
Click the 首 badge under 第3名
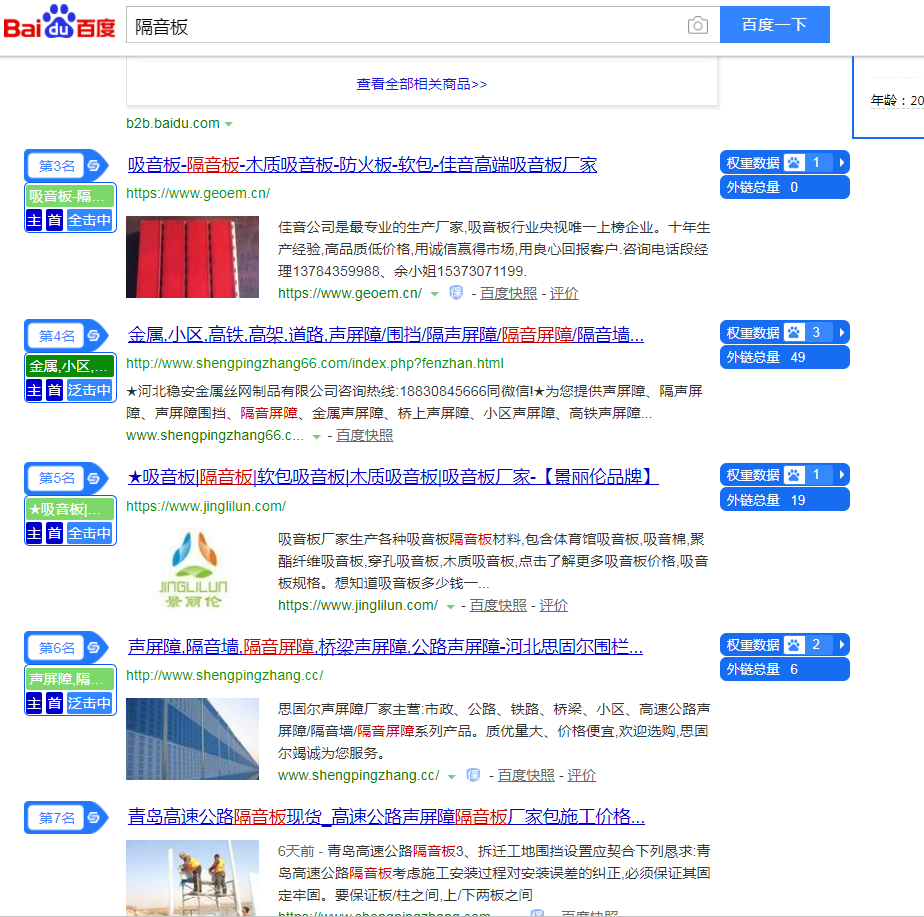[x=54, y=220]
